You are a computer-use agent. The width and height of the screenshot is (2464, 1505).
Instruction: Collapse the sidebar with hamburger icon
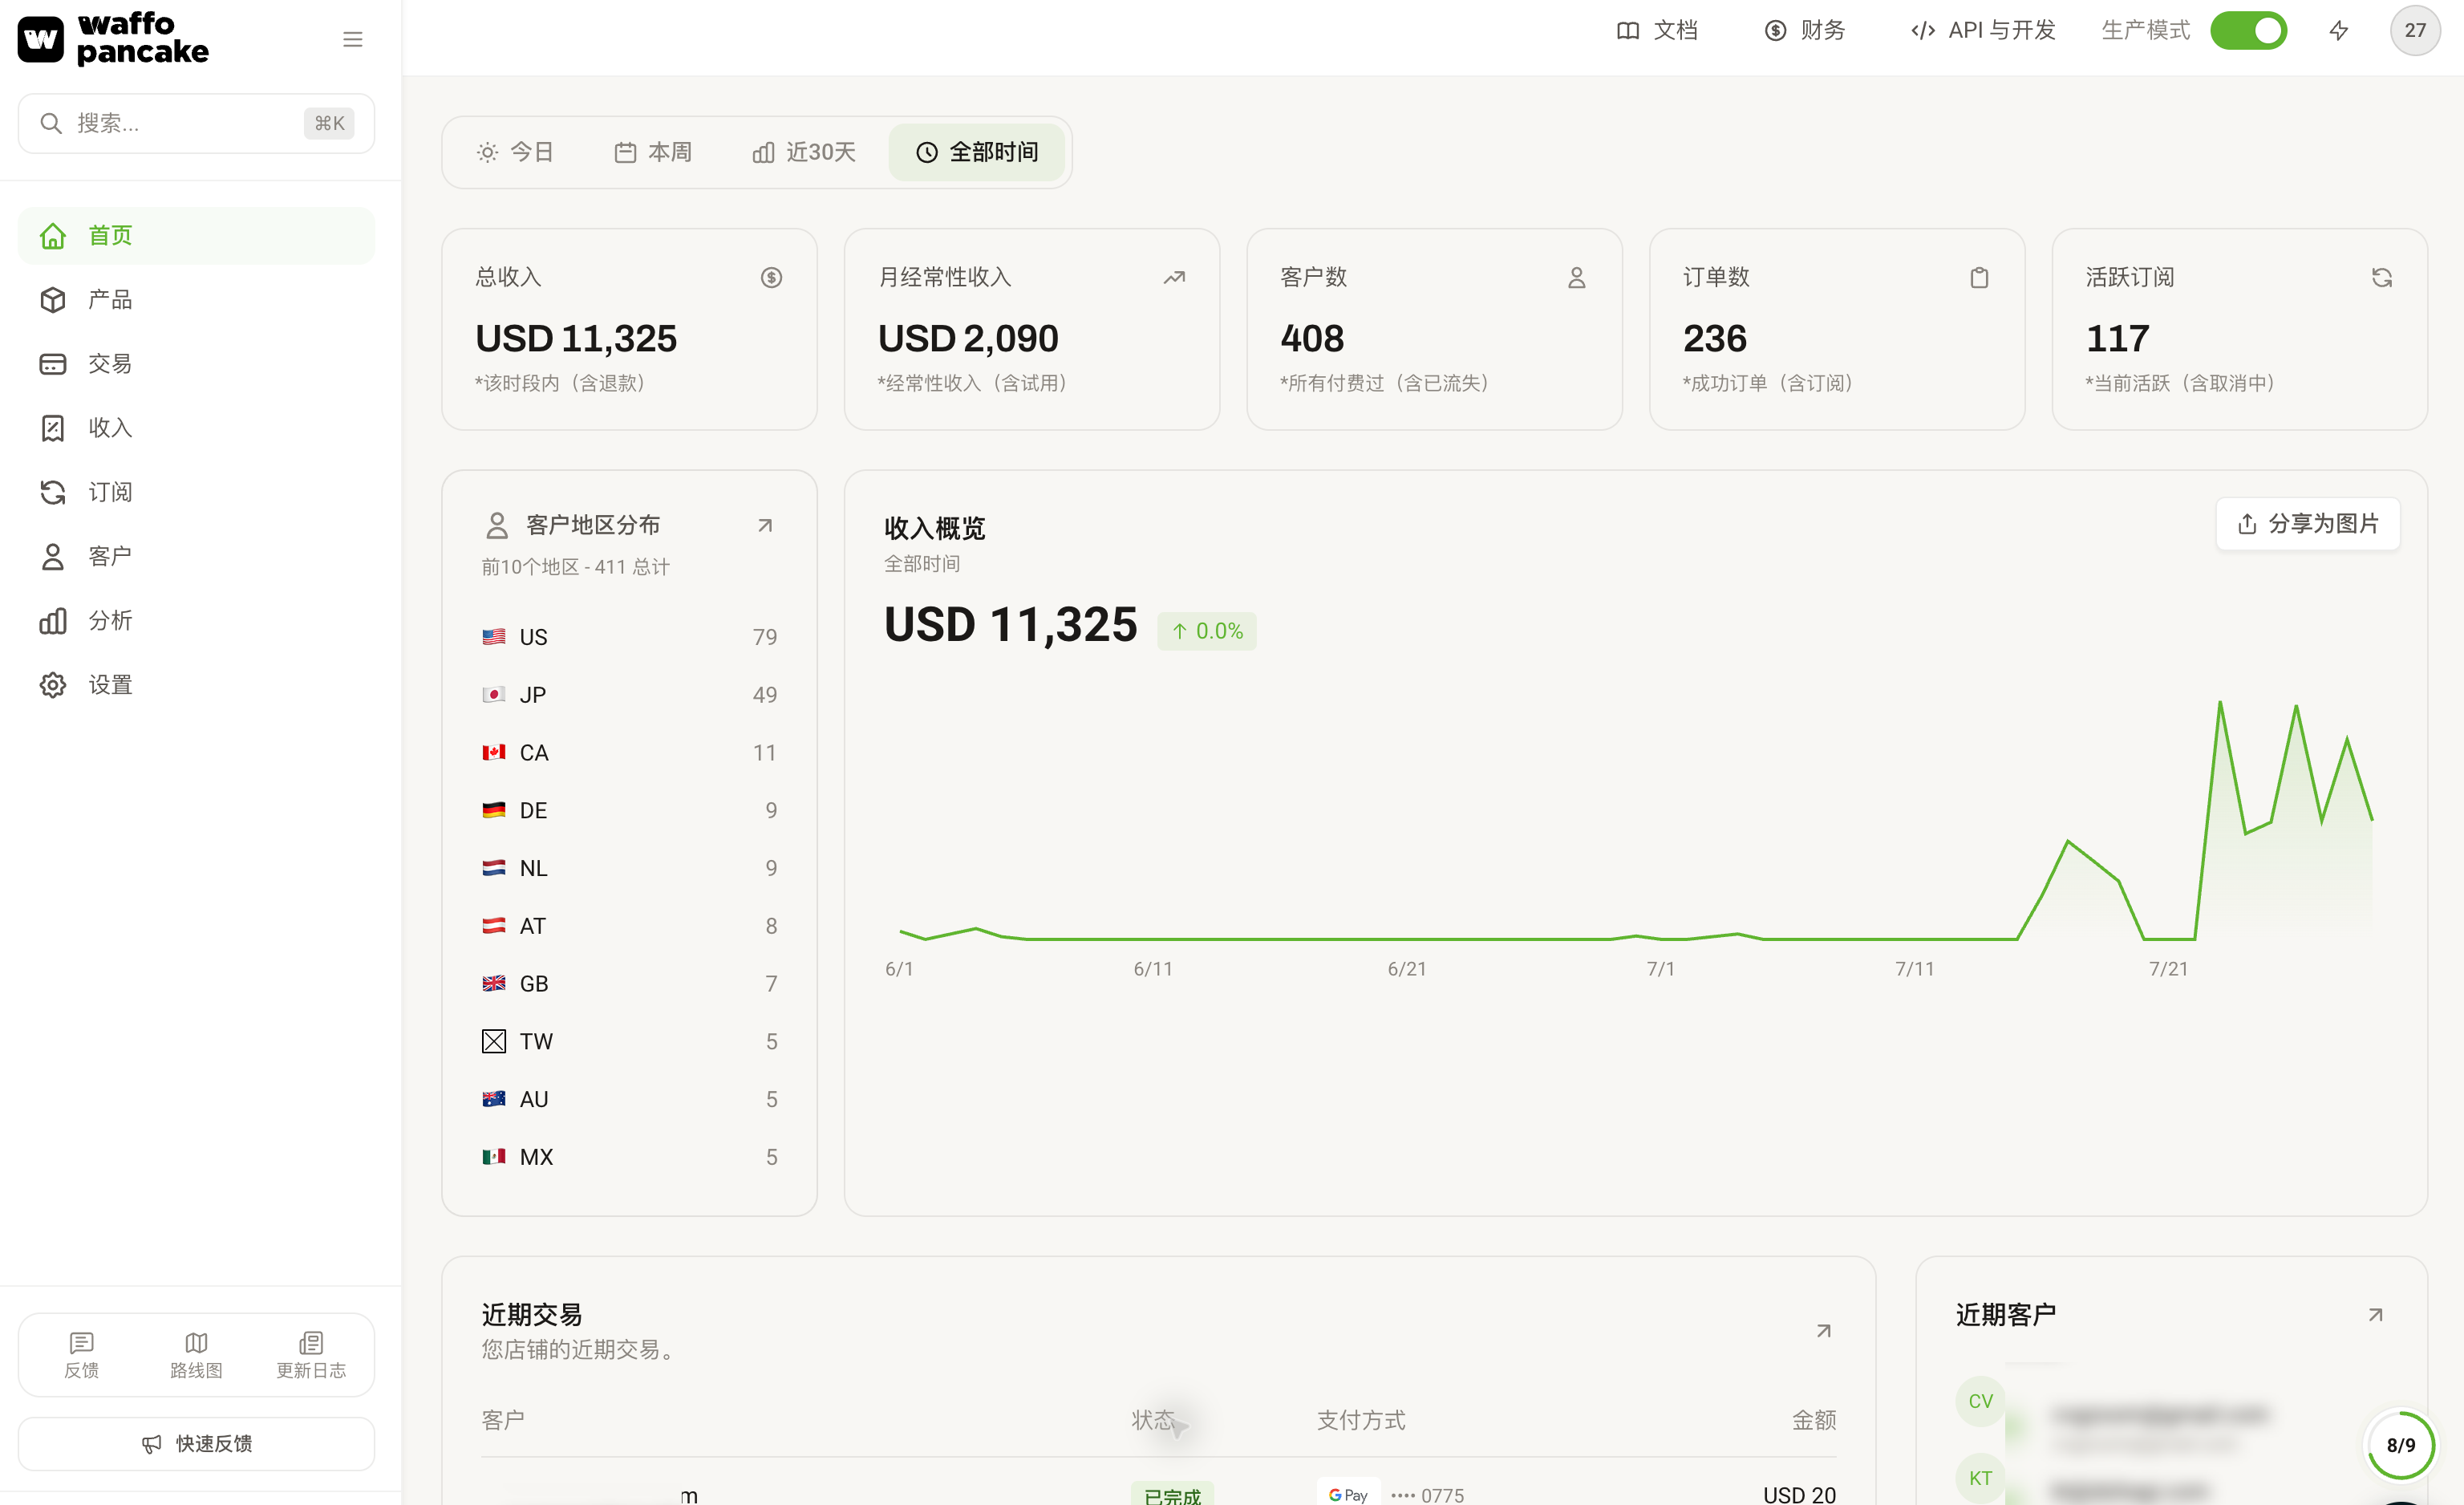pos(352,39)
